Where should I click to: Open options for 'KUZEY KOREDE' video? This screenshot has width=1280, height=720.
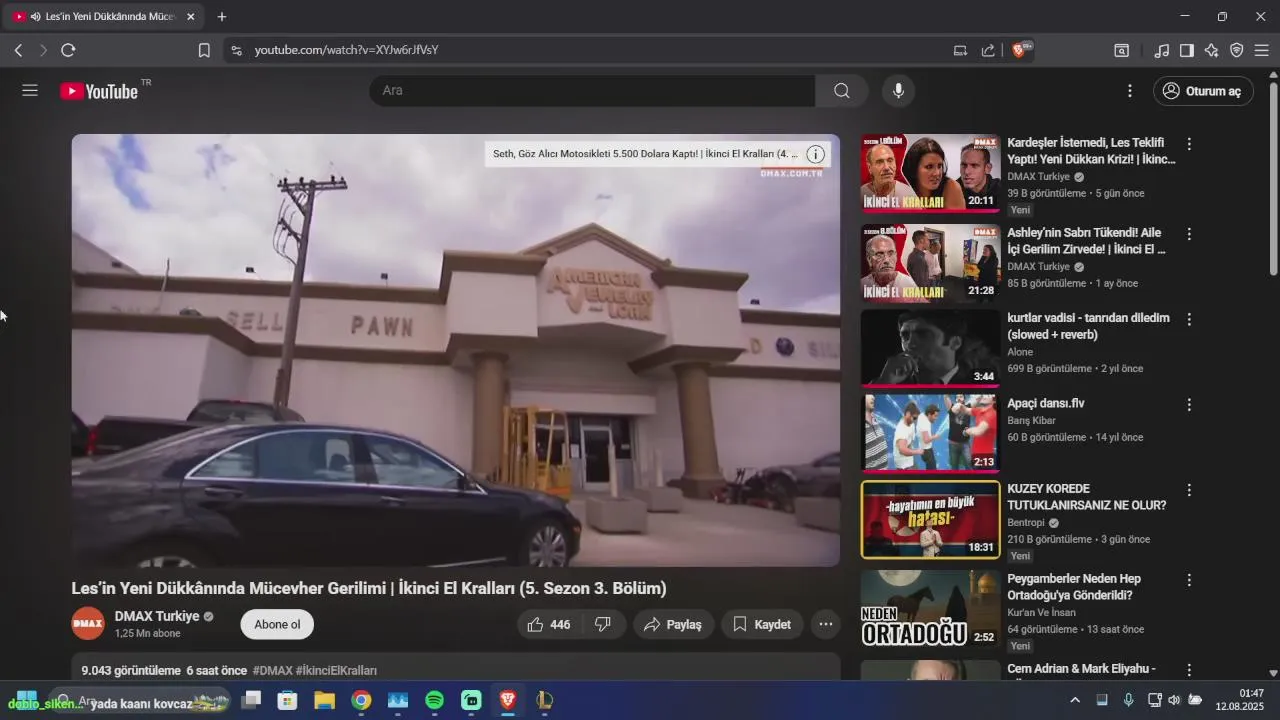pos(1189,490)
